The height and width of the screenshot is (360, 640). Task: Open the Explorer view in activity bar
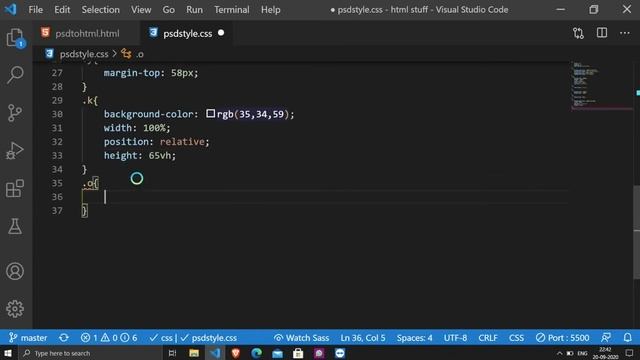click(15, 38)
